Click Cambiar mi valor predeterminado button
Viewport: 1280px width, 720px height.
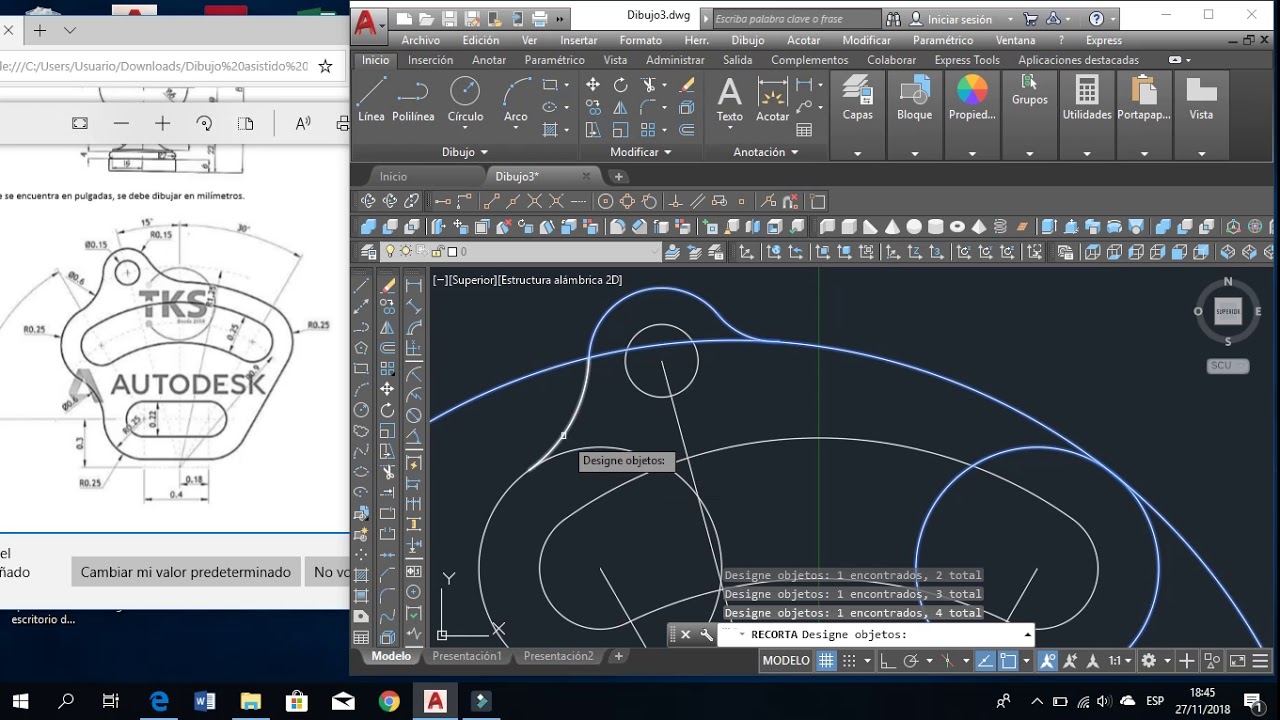186,572
